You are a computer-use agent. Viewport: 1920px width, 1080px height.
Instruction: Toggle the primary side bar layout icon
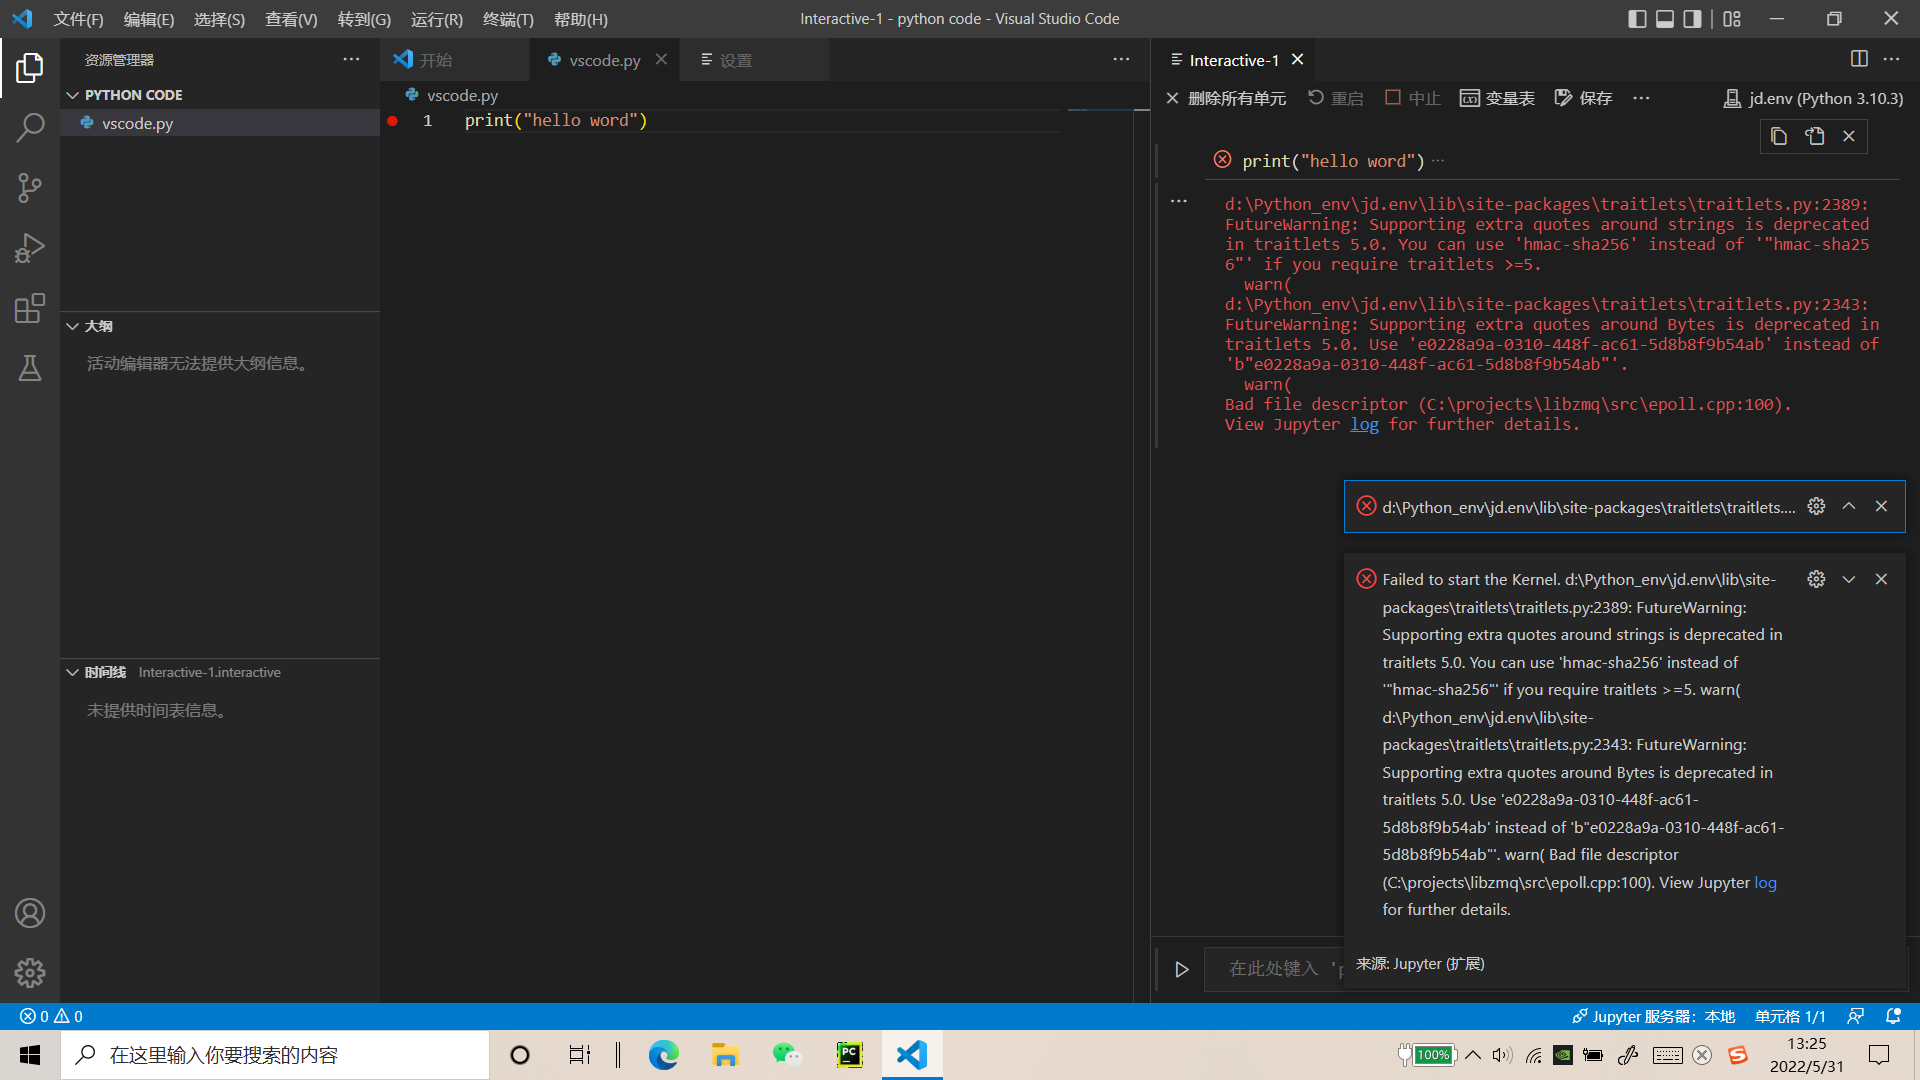(1637, 19)
